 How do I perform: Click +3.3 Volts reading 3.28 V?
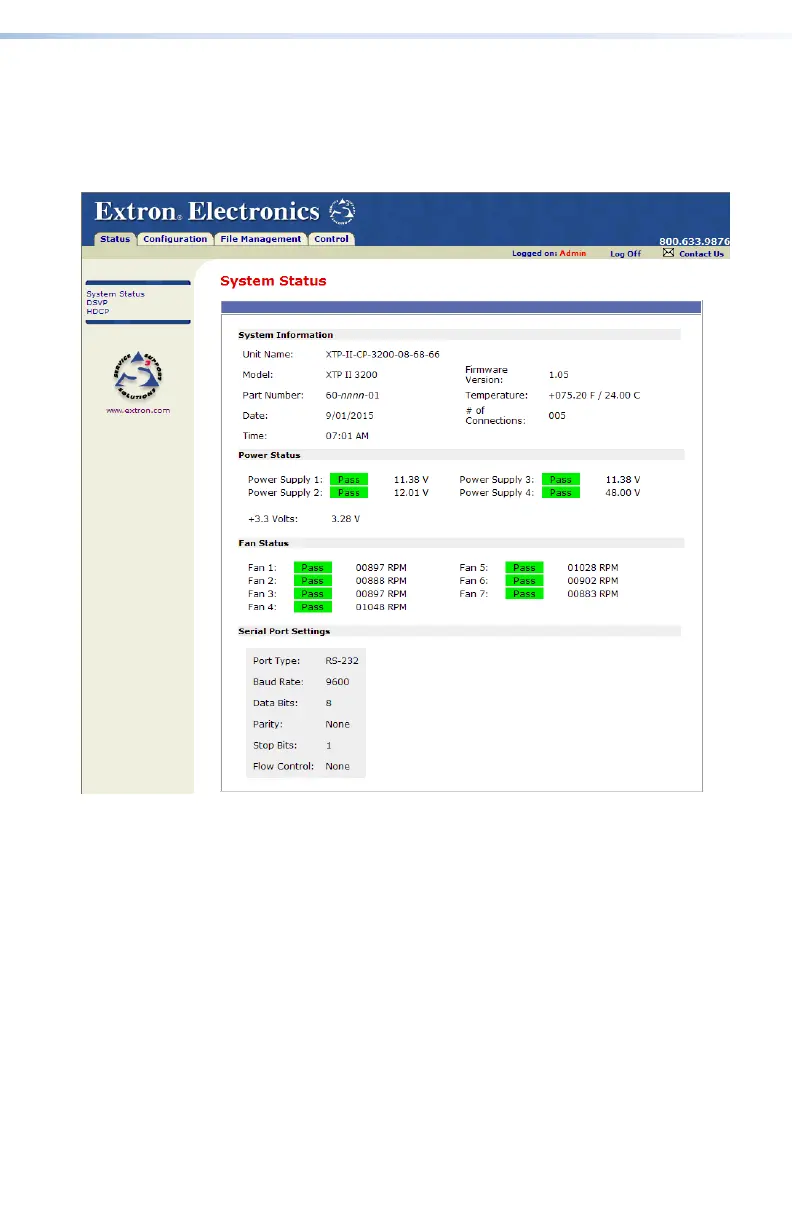coord(346,519)
